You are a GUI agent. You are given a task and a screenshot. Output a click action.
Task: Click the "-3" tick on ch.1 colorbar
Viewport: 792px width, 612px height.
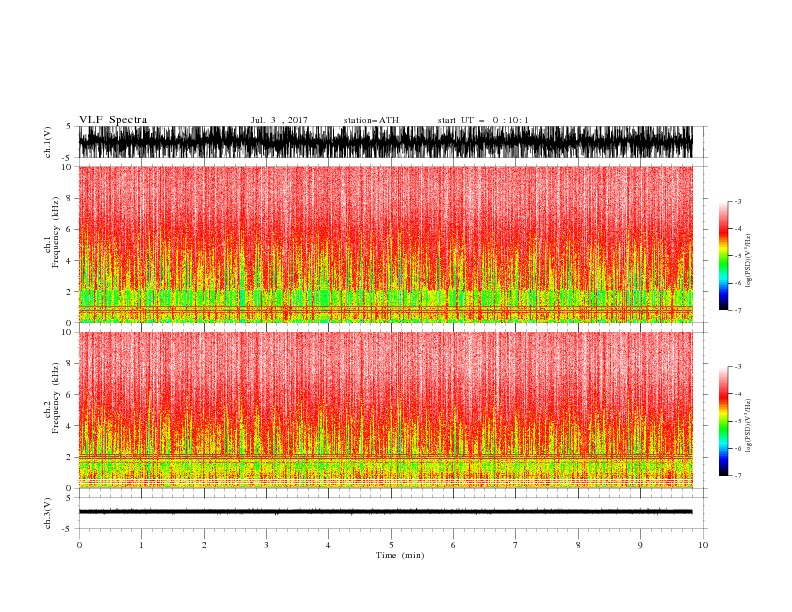738,201
